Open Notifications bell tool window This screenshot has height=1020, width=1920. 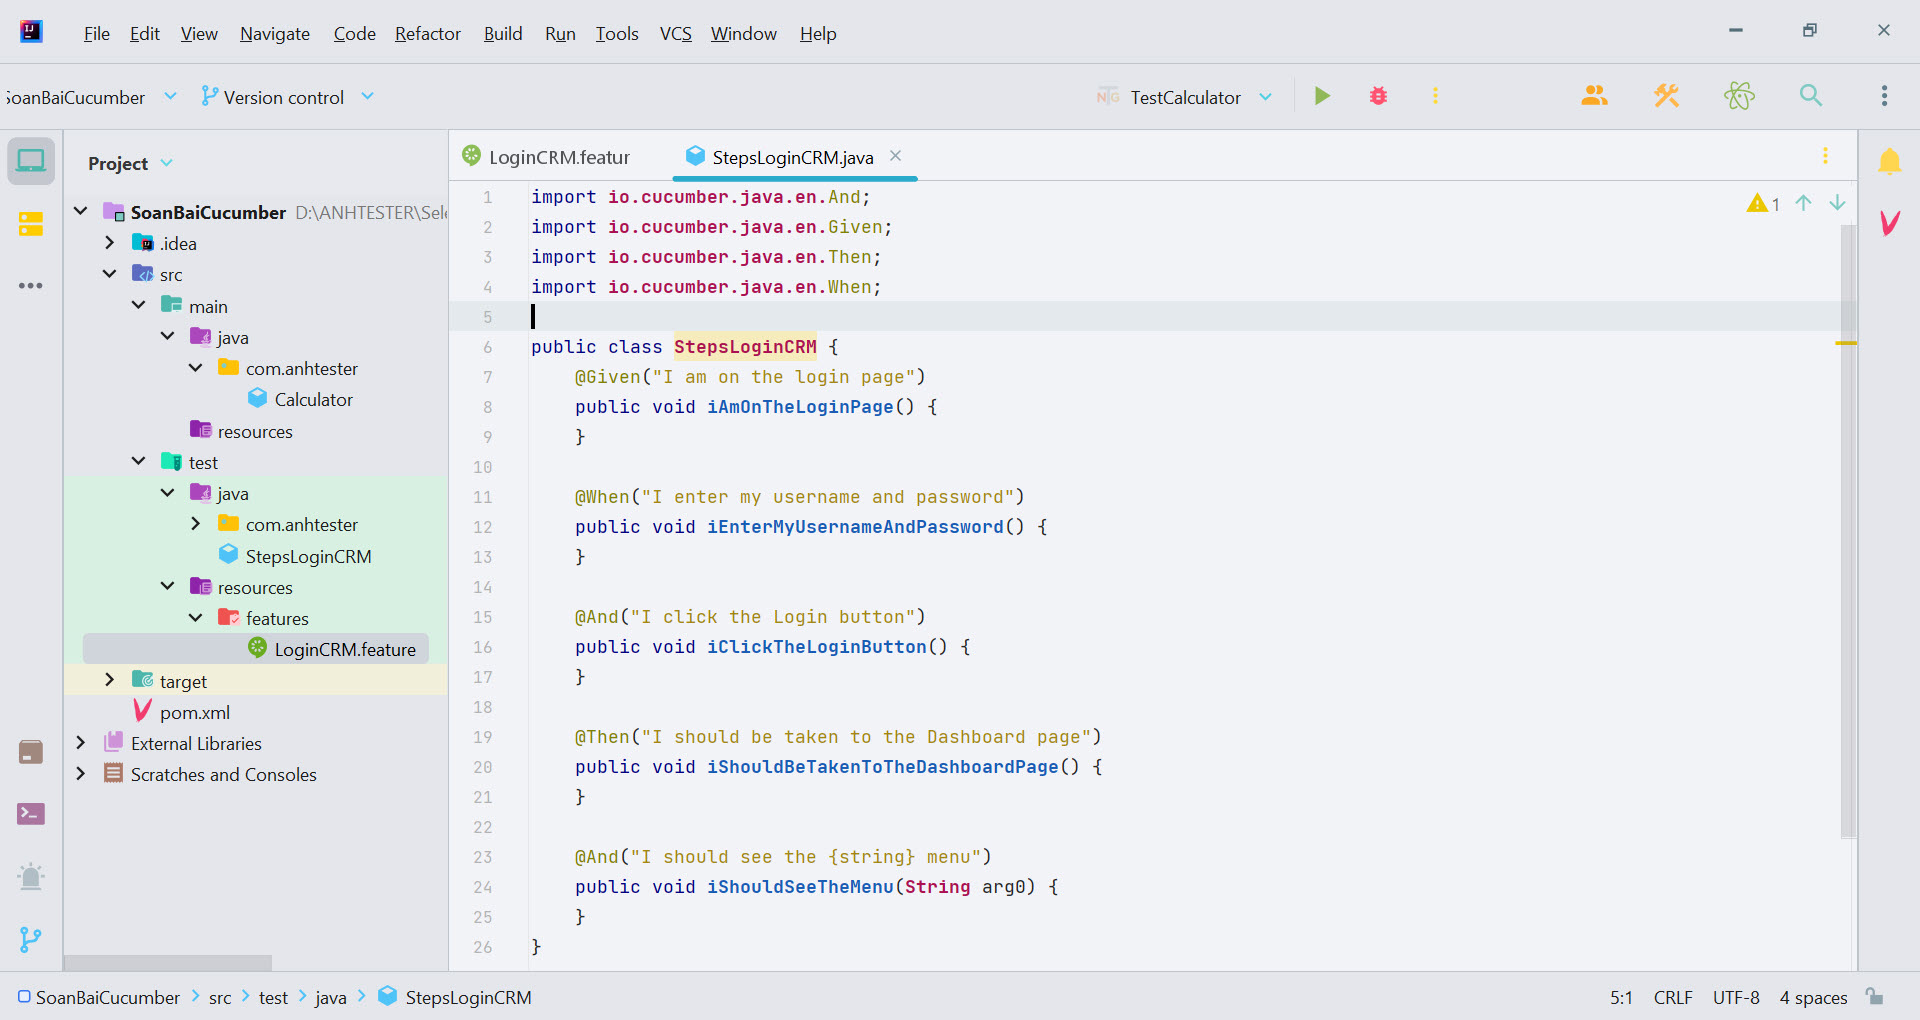coord(1889,161)
